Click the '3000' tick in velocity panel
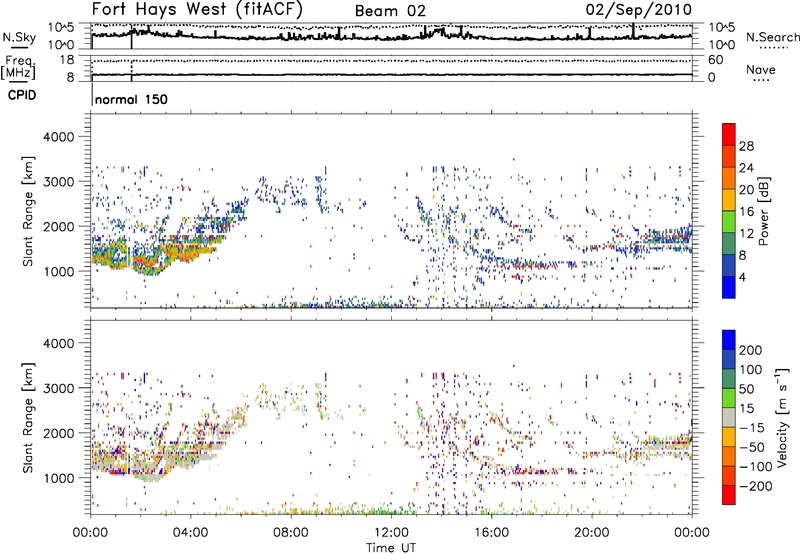Image resolution: width=800 pixels, height=554 pixels. (x=59, y=388)
